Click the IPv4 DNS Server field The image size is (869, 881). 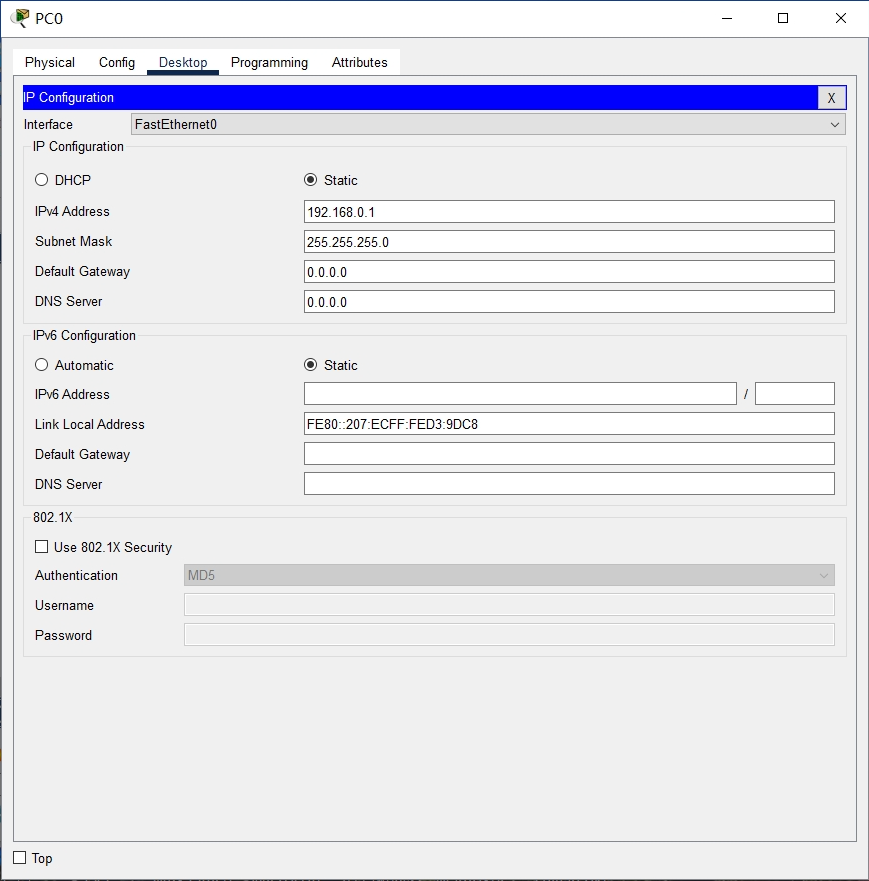pos(569,302)
